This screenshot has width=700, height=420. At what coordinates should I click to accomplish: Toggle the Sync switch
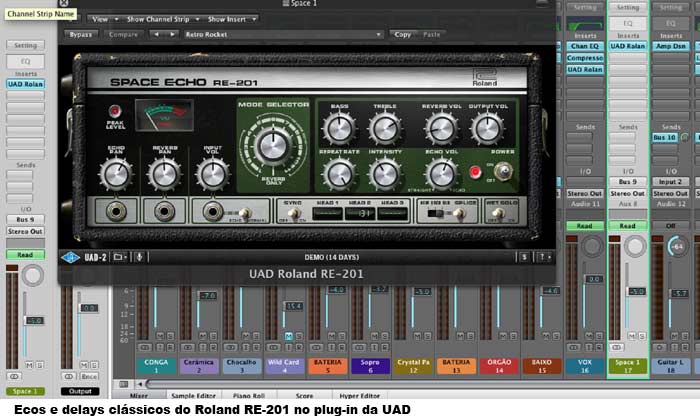tap(293, 214)
